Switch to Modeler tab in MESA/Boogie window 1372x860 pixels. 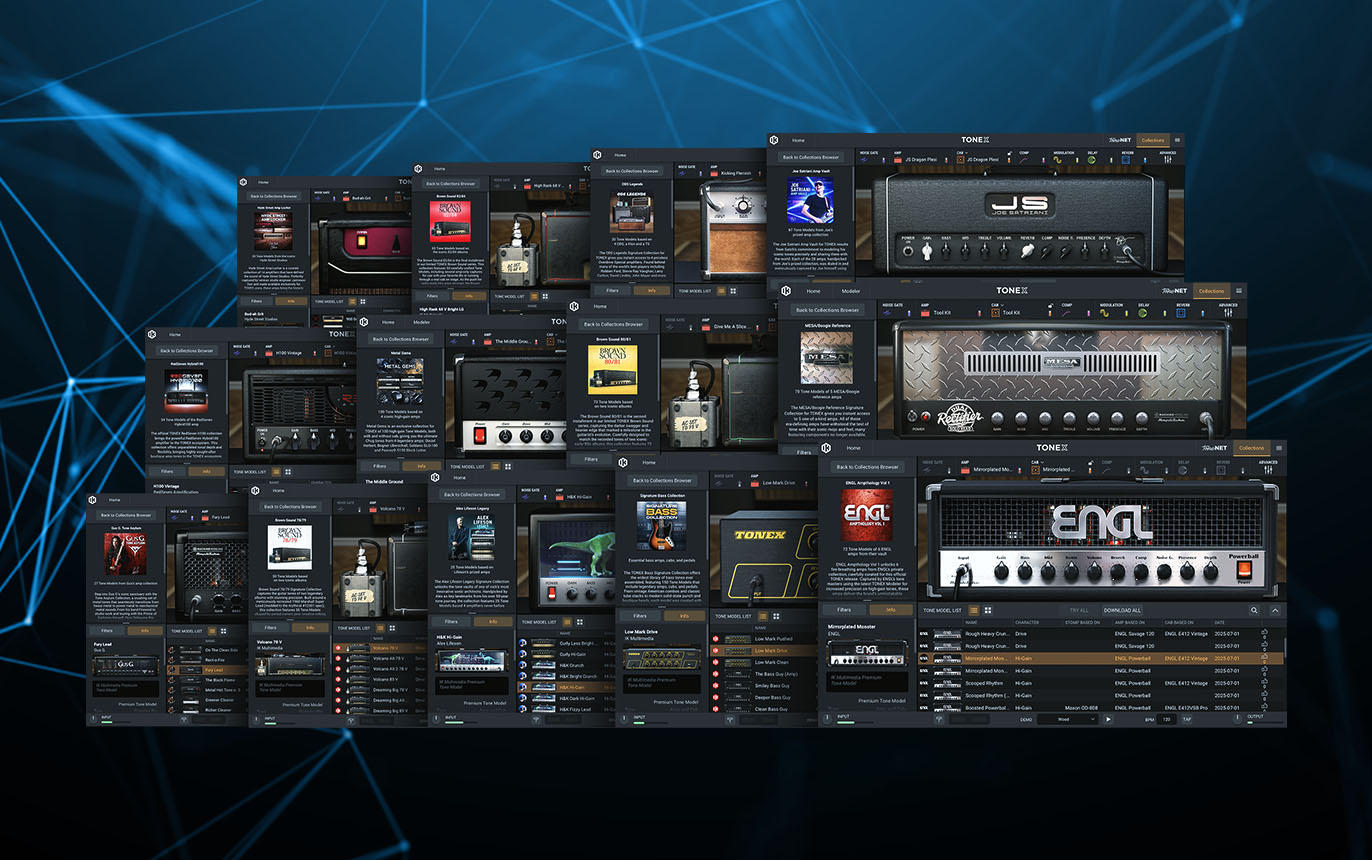tap(850, 291)
